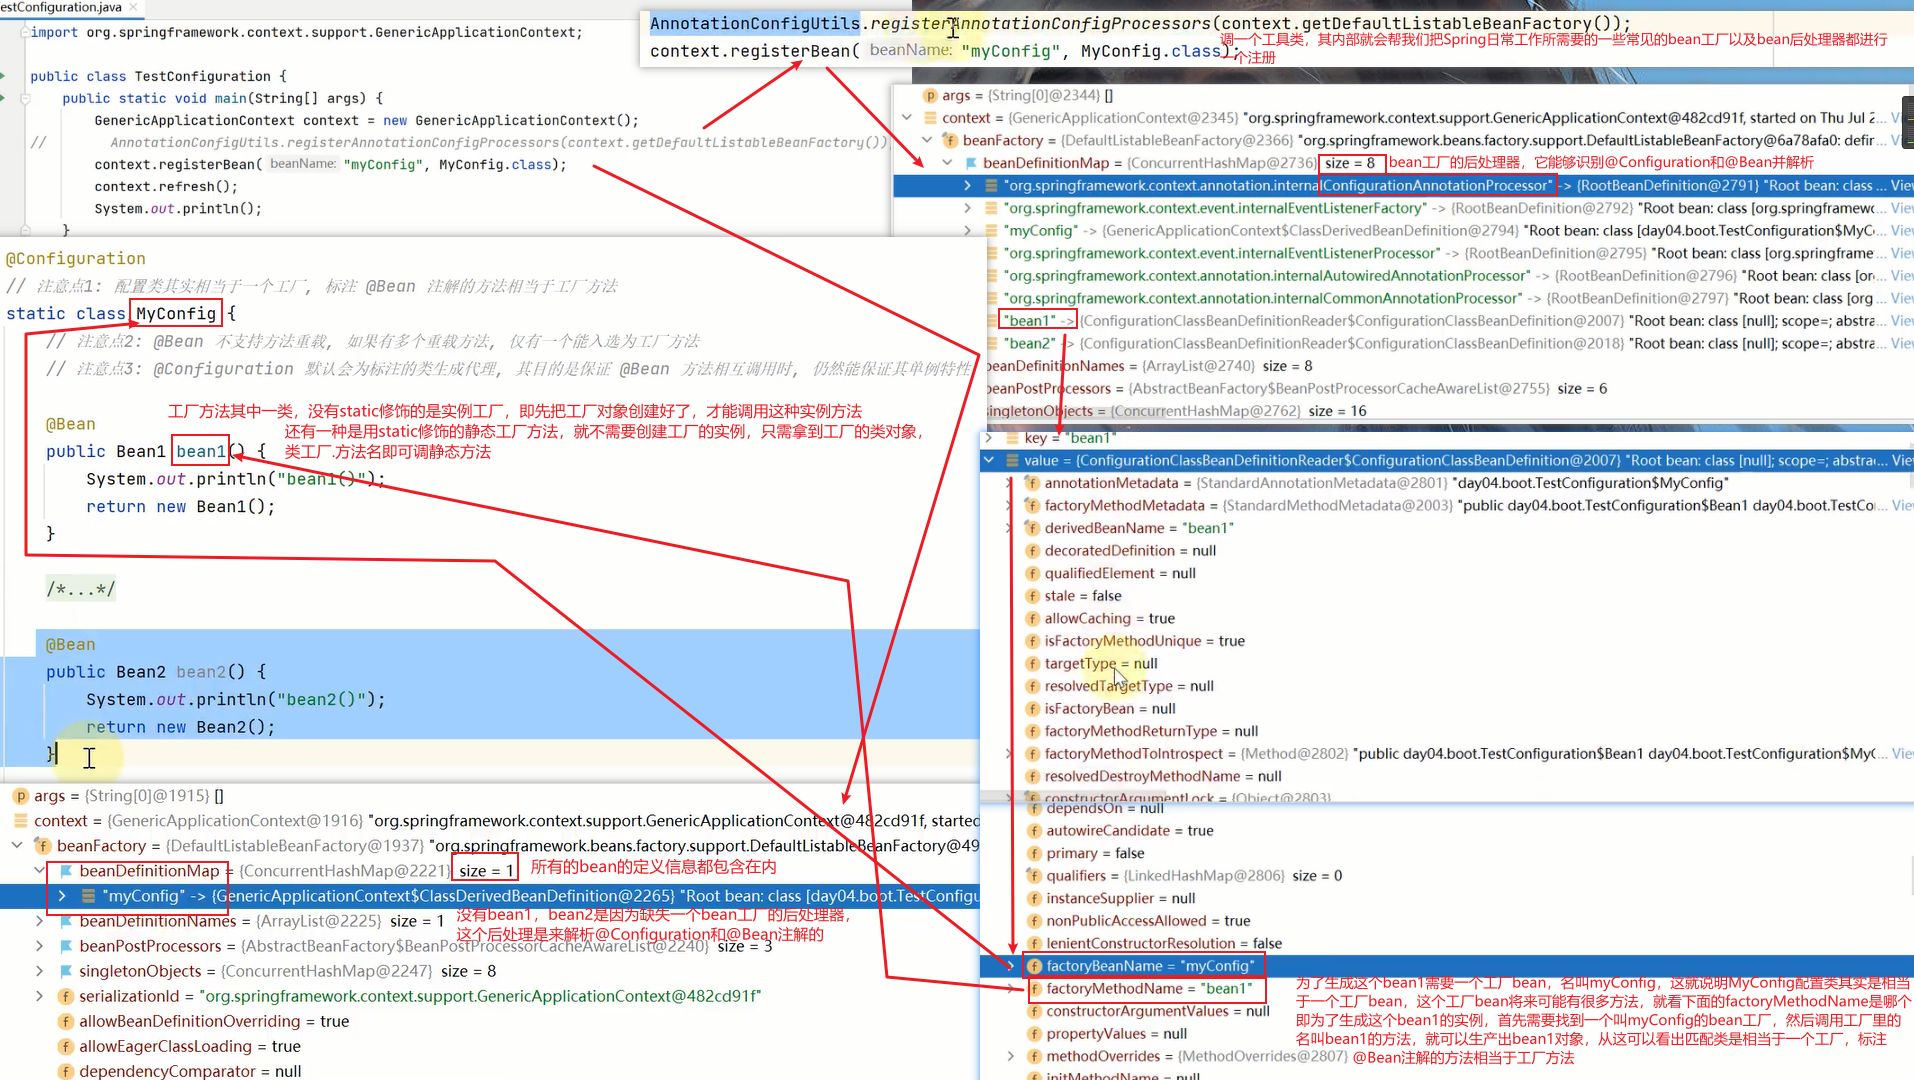Viewport: 1914px width, 1080px height.
Task: Click the resolvedDestroyMethodName field icon
Action: pyautogui.click(x=1033, y=777)
